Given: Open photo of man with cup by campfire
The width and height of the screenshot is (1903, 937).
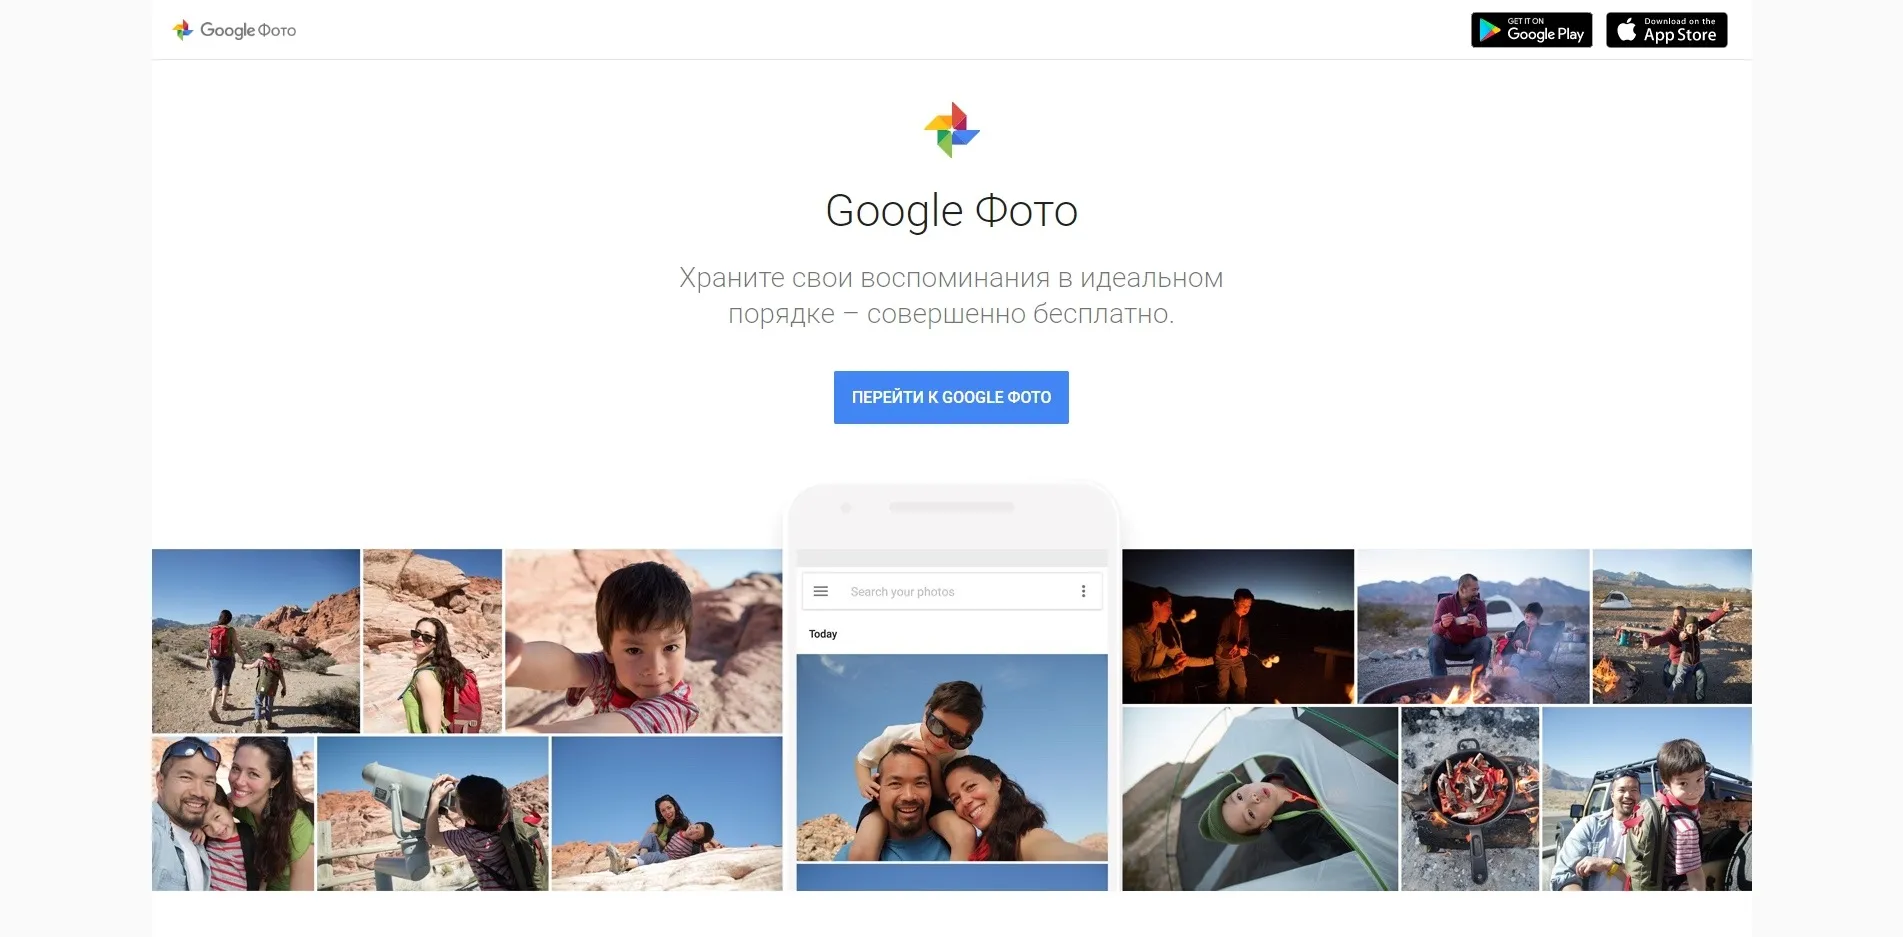Looking at the screenshot, I should click(x=1473, y=626).
